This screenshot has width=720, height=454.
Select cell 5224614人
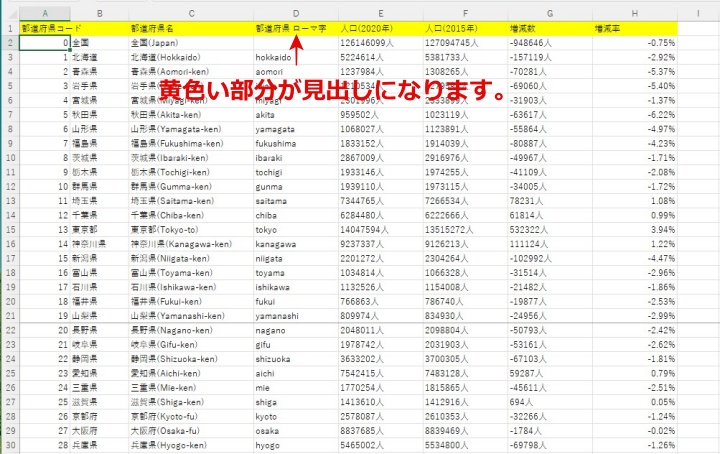[381, 57]
